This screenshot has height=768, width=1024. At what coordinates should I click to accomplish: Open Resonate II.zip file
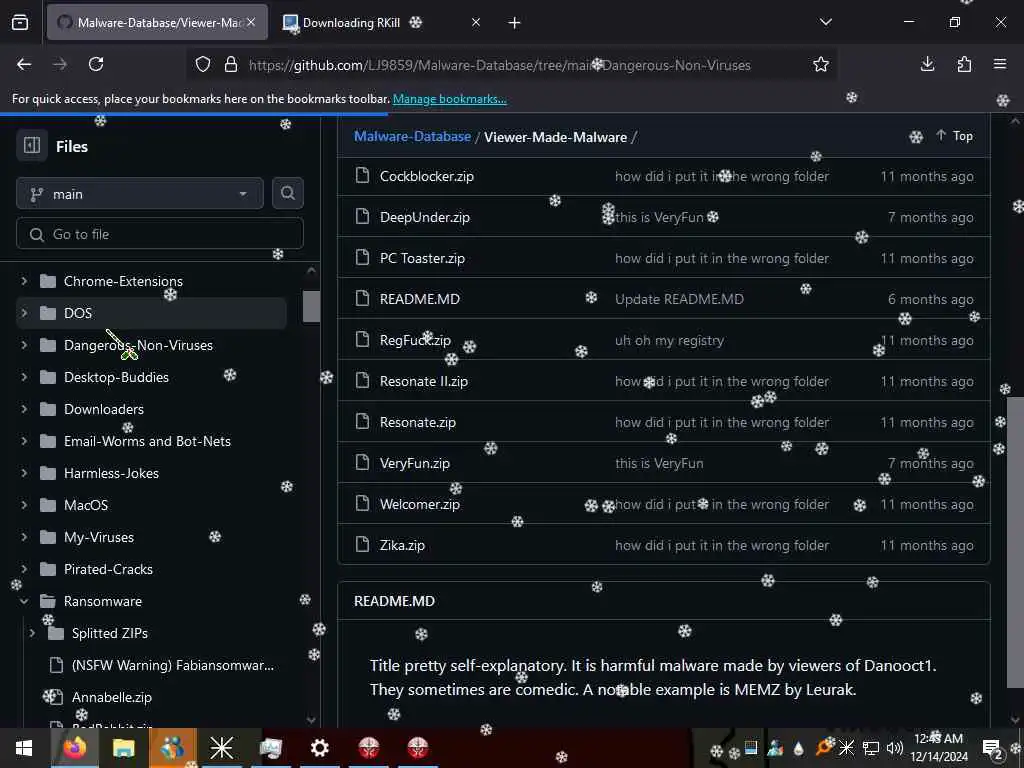click(x=424, y=381)
